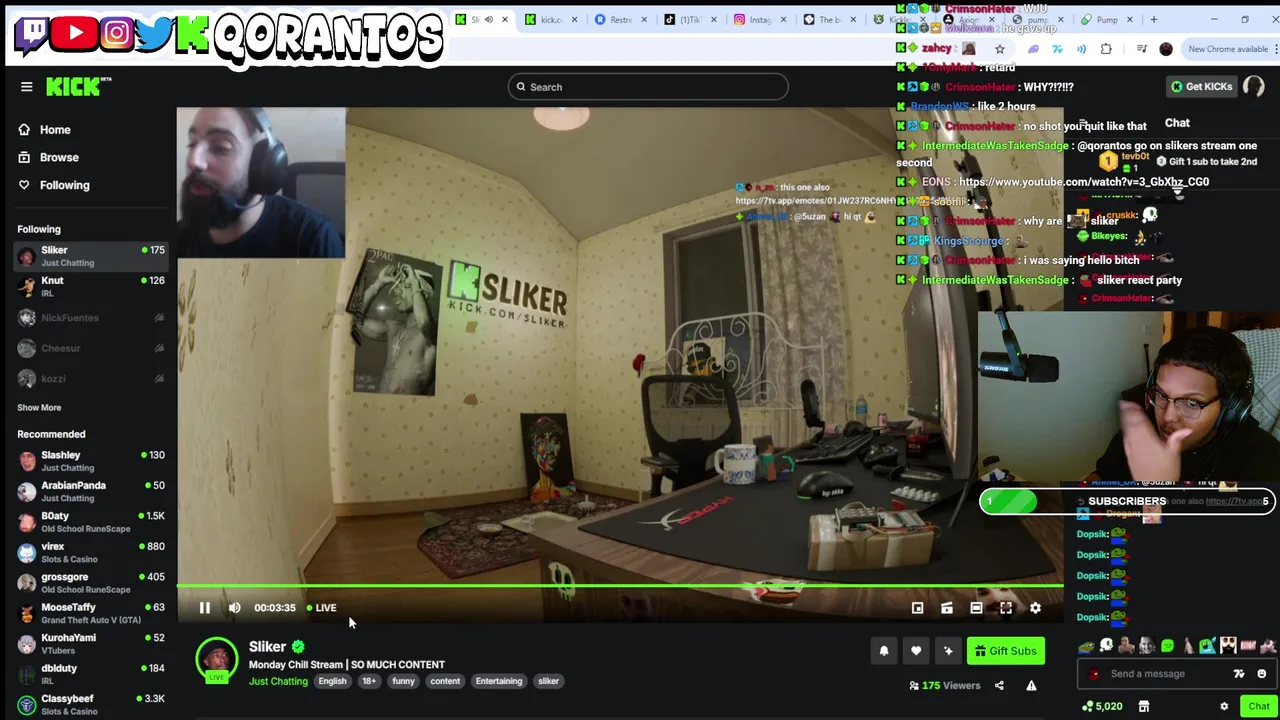
Task: Click the Gift Subs button
Action: (x=1006, y=651)
